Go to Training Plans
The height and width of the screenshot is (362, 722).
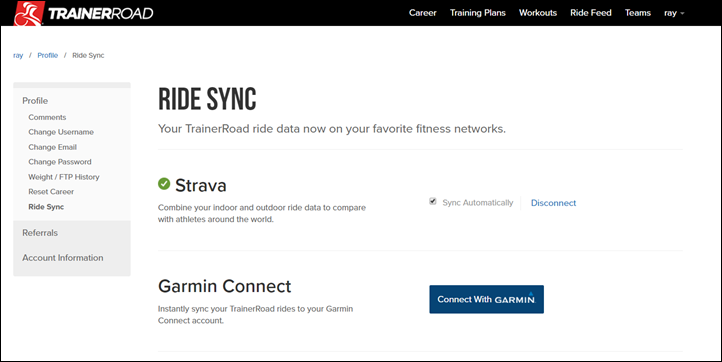477,13
